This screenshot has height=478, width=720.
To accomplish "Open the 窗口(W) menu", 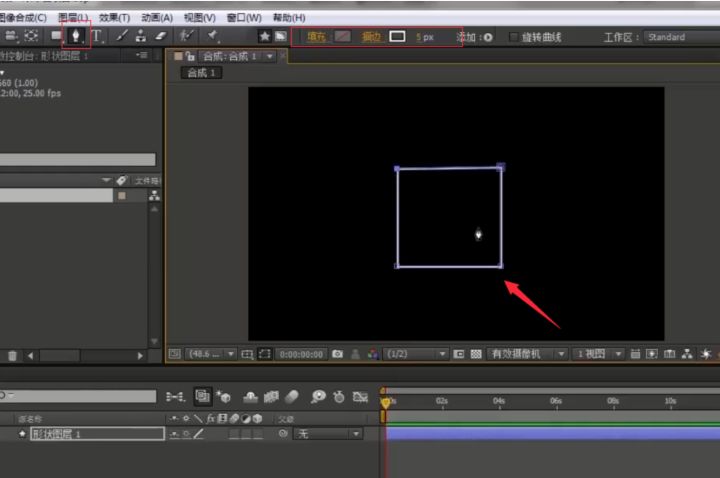I will [244, 18].
